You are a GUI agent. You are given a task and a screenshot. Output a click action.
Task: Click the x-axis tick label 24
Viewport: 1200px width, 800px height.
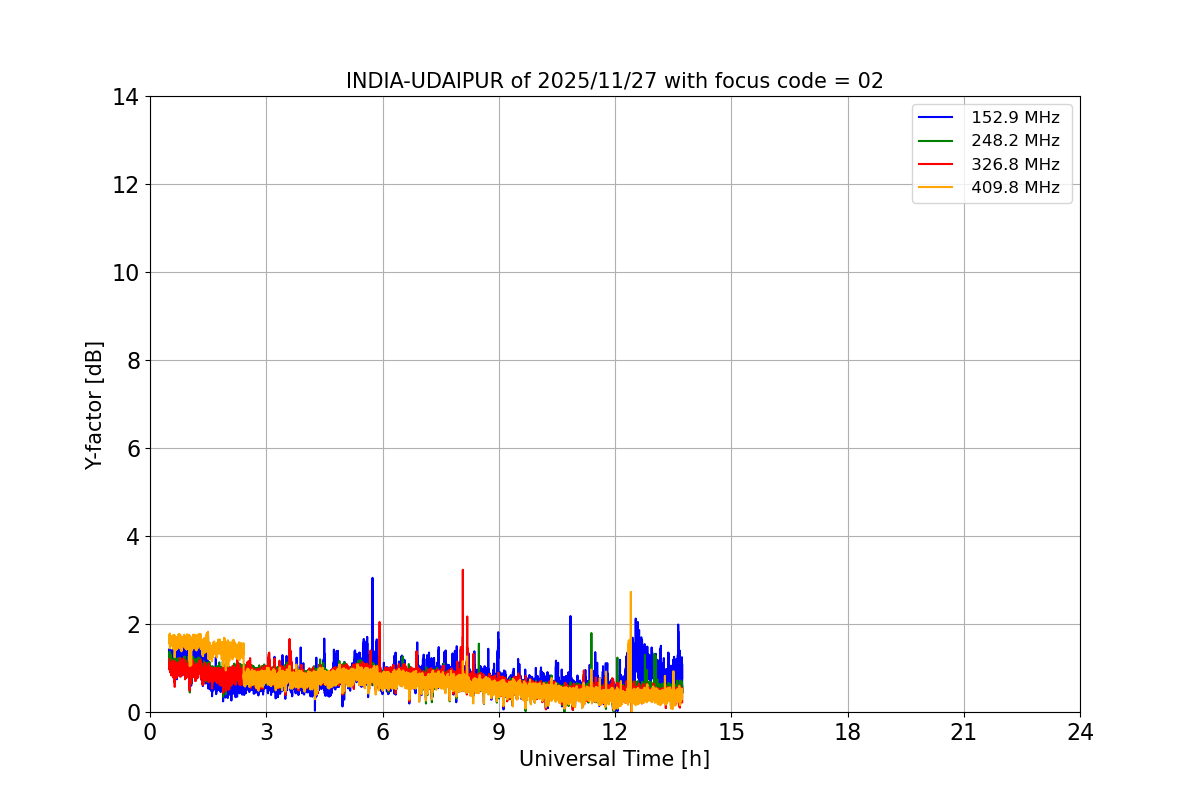click(x=1080, y=732)
